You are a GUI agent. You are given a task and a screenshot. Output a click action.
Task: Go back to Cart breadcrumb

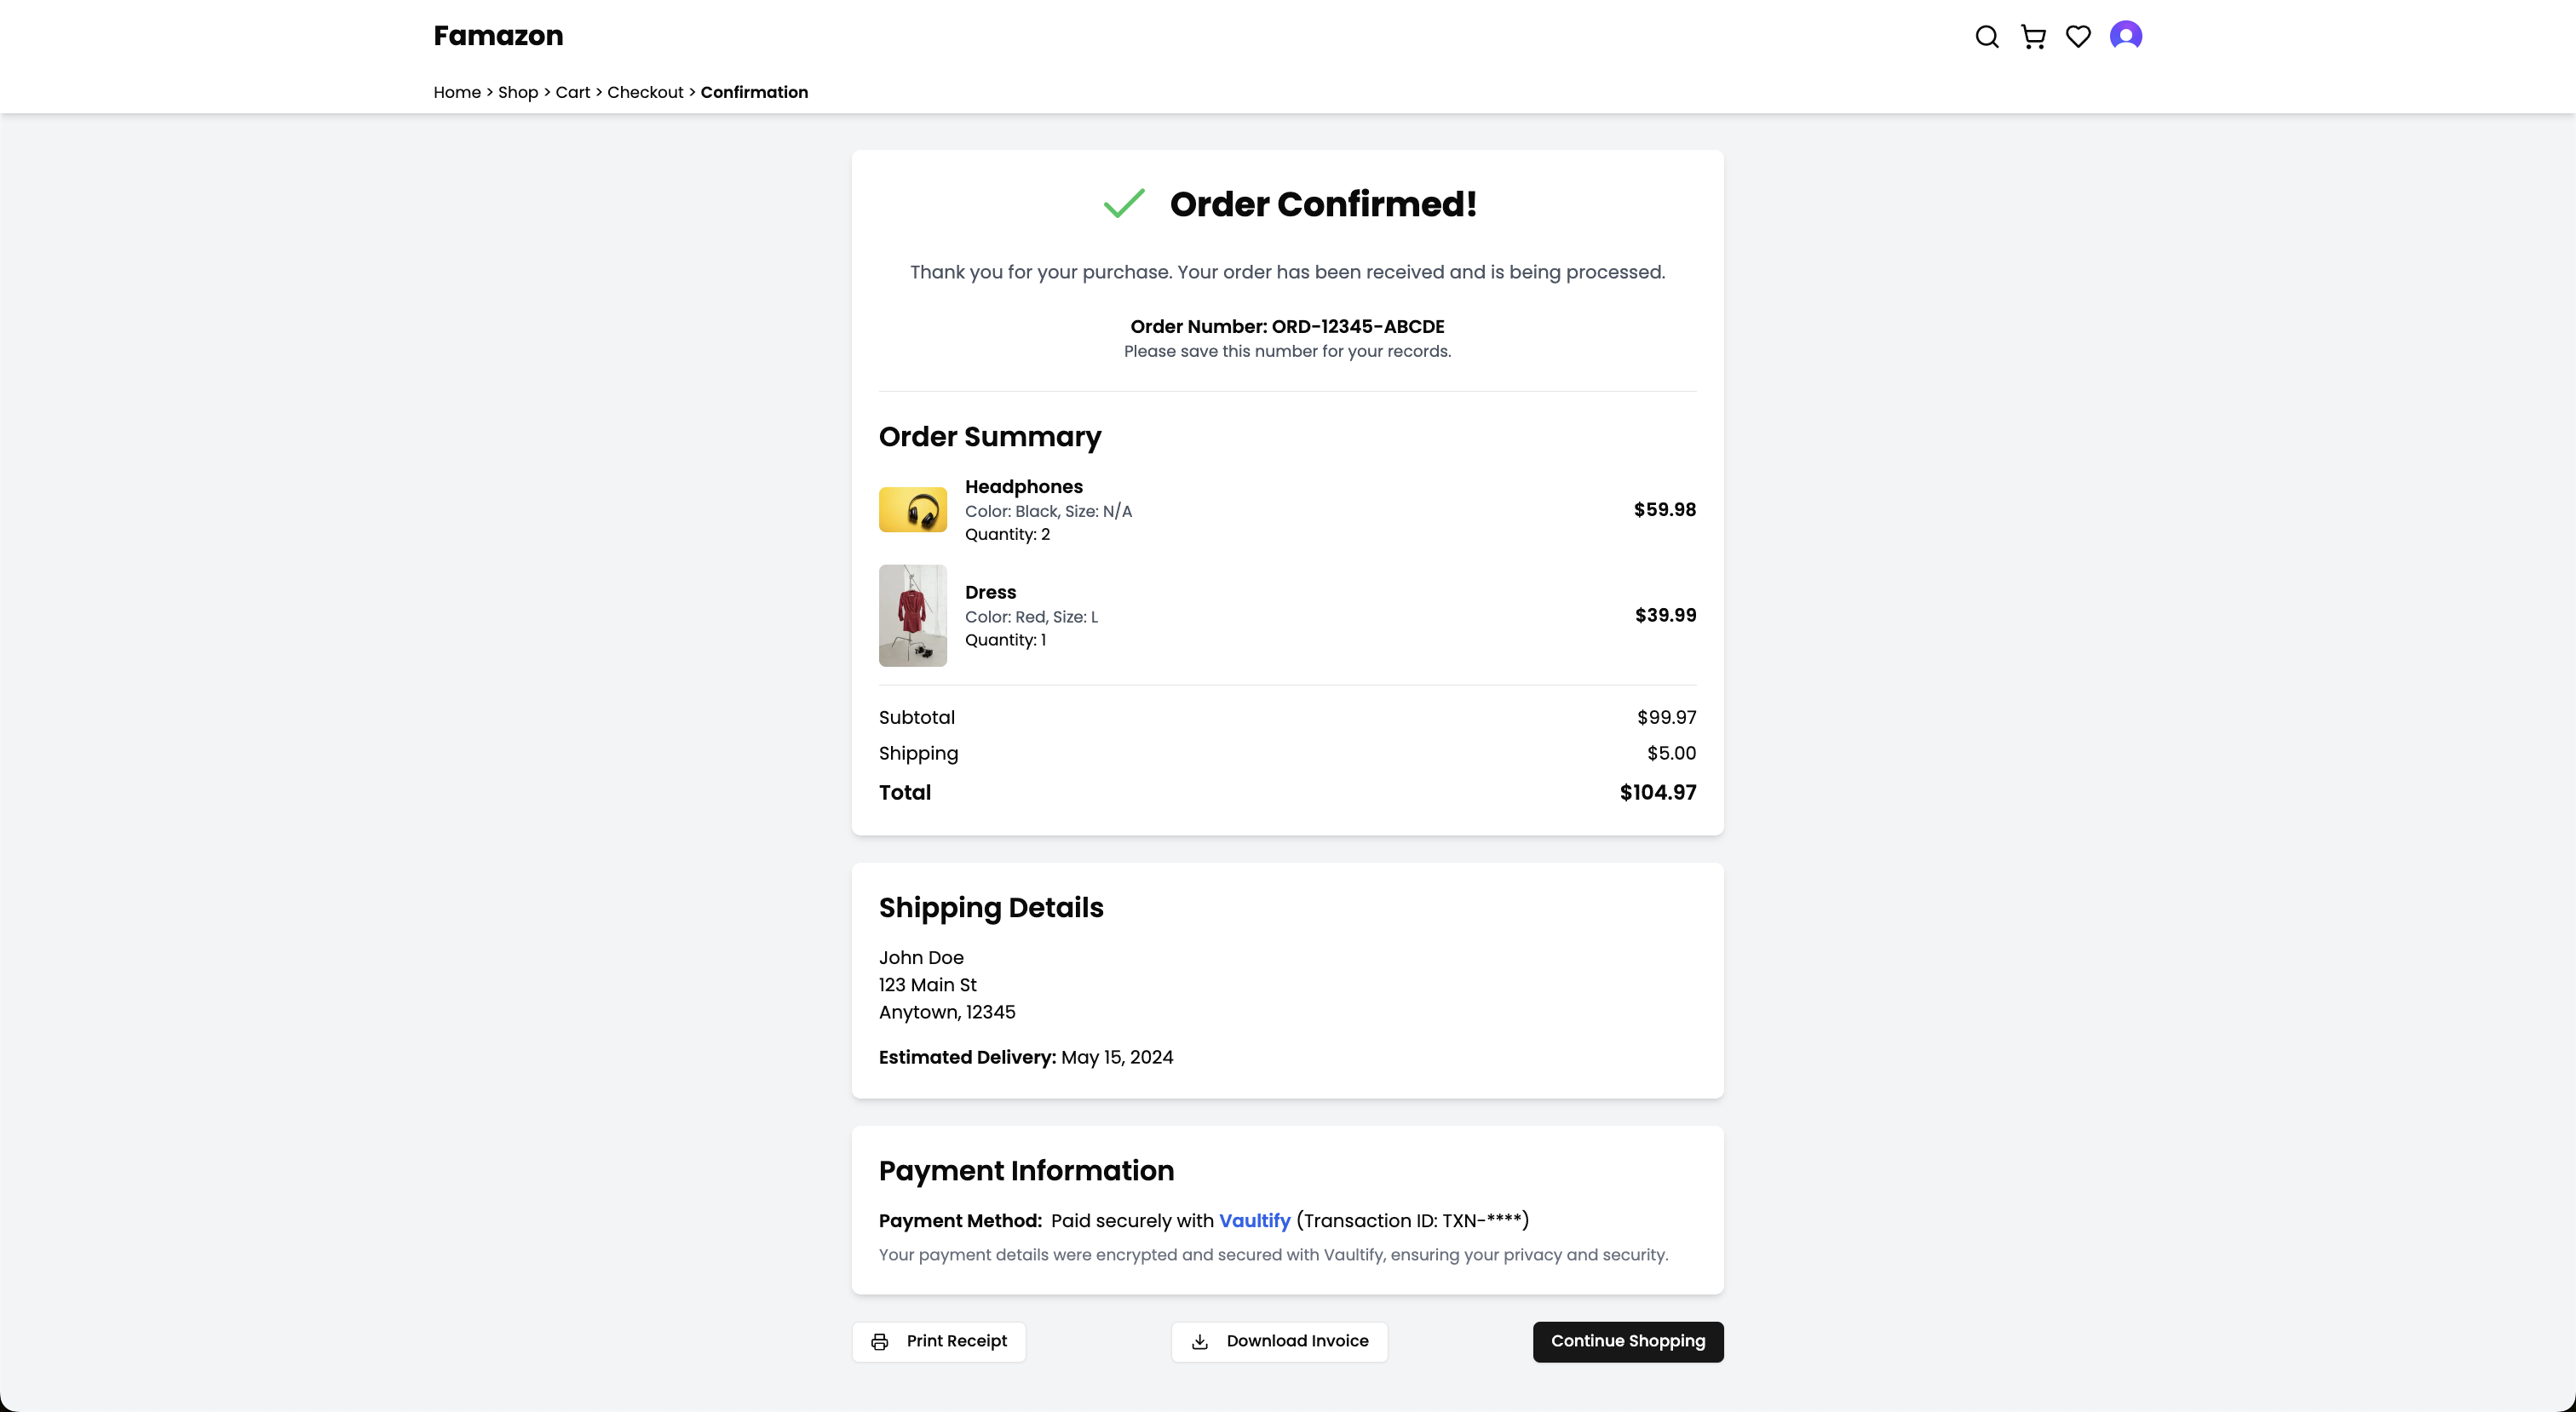[x=573, y=92]
